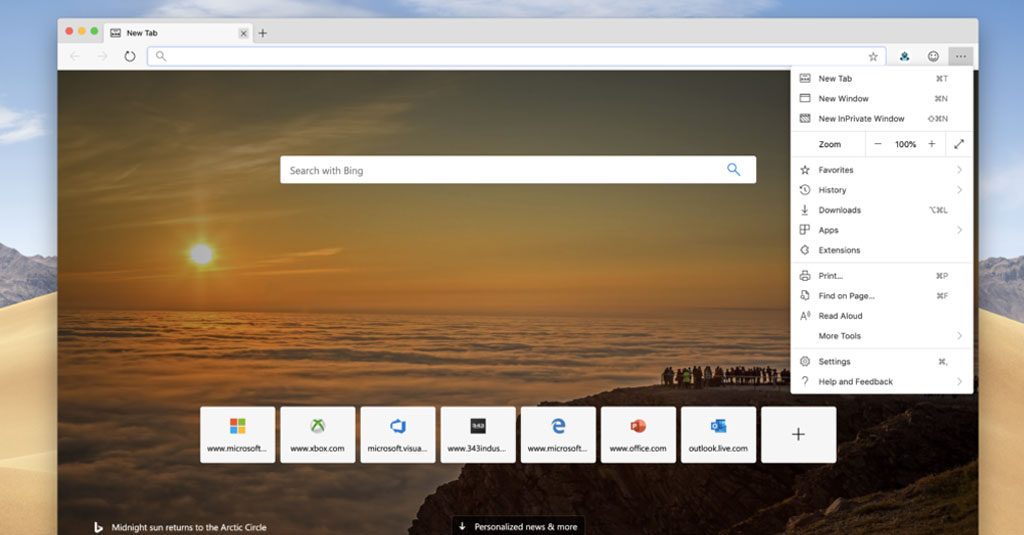Click Midnight sun returns to the Arctic Circle link
The height and width of the screenshot is (535, 1024).
(x=189, y=527)
